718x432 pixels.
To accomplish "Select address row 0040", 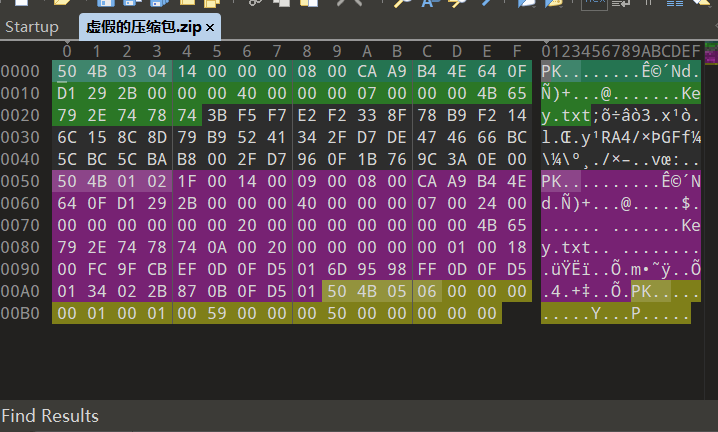I will [20, 159].
